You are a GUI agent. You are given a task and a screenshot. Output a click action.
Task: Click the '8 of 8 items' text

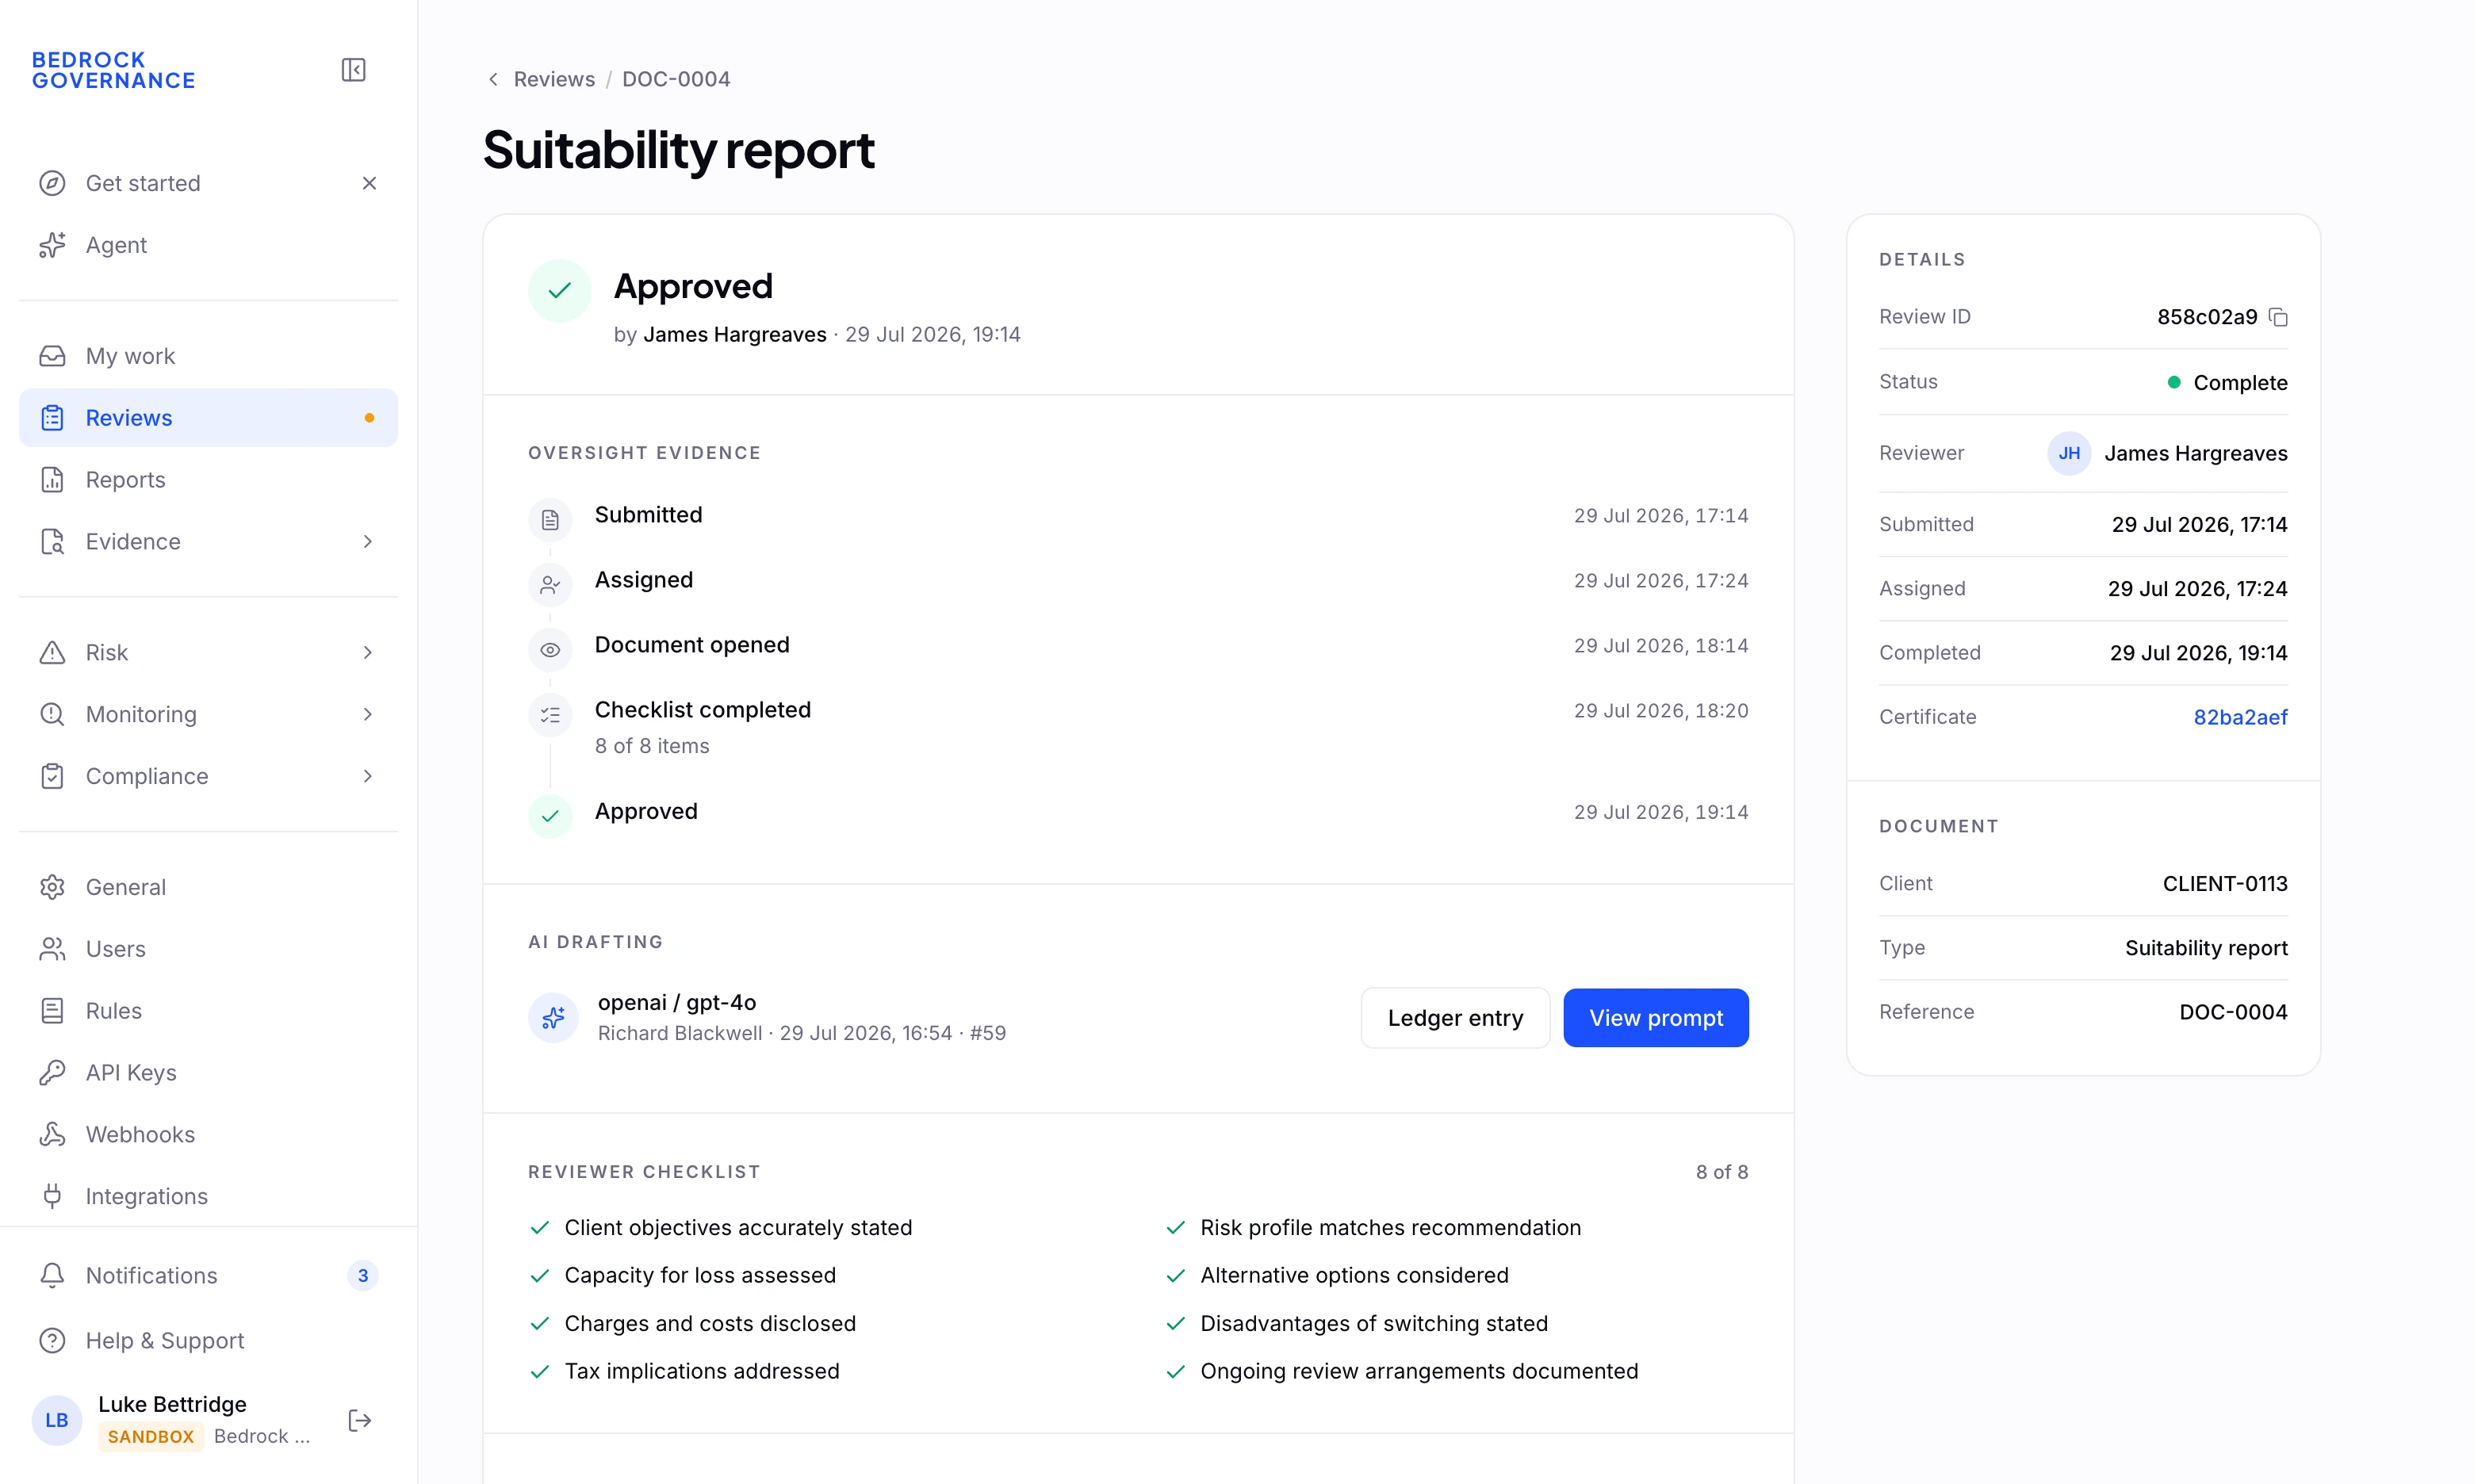click(x=652, y=746)
